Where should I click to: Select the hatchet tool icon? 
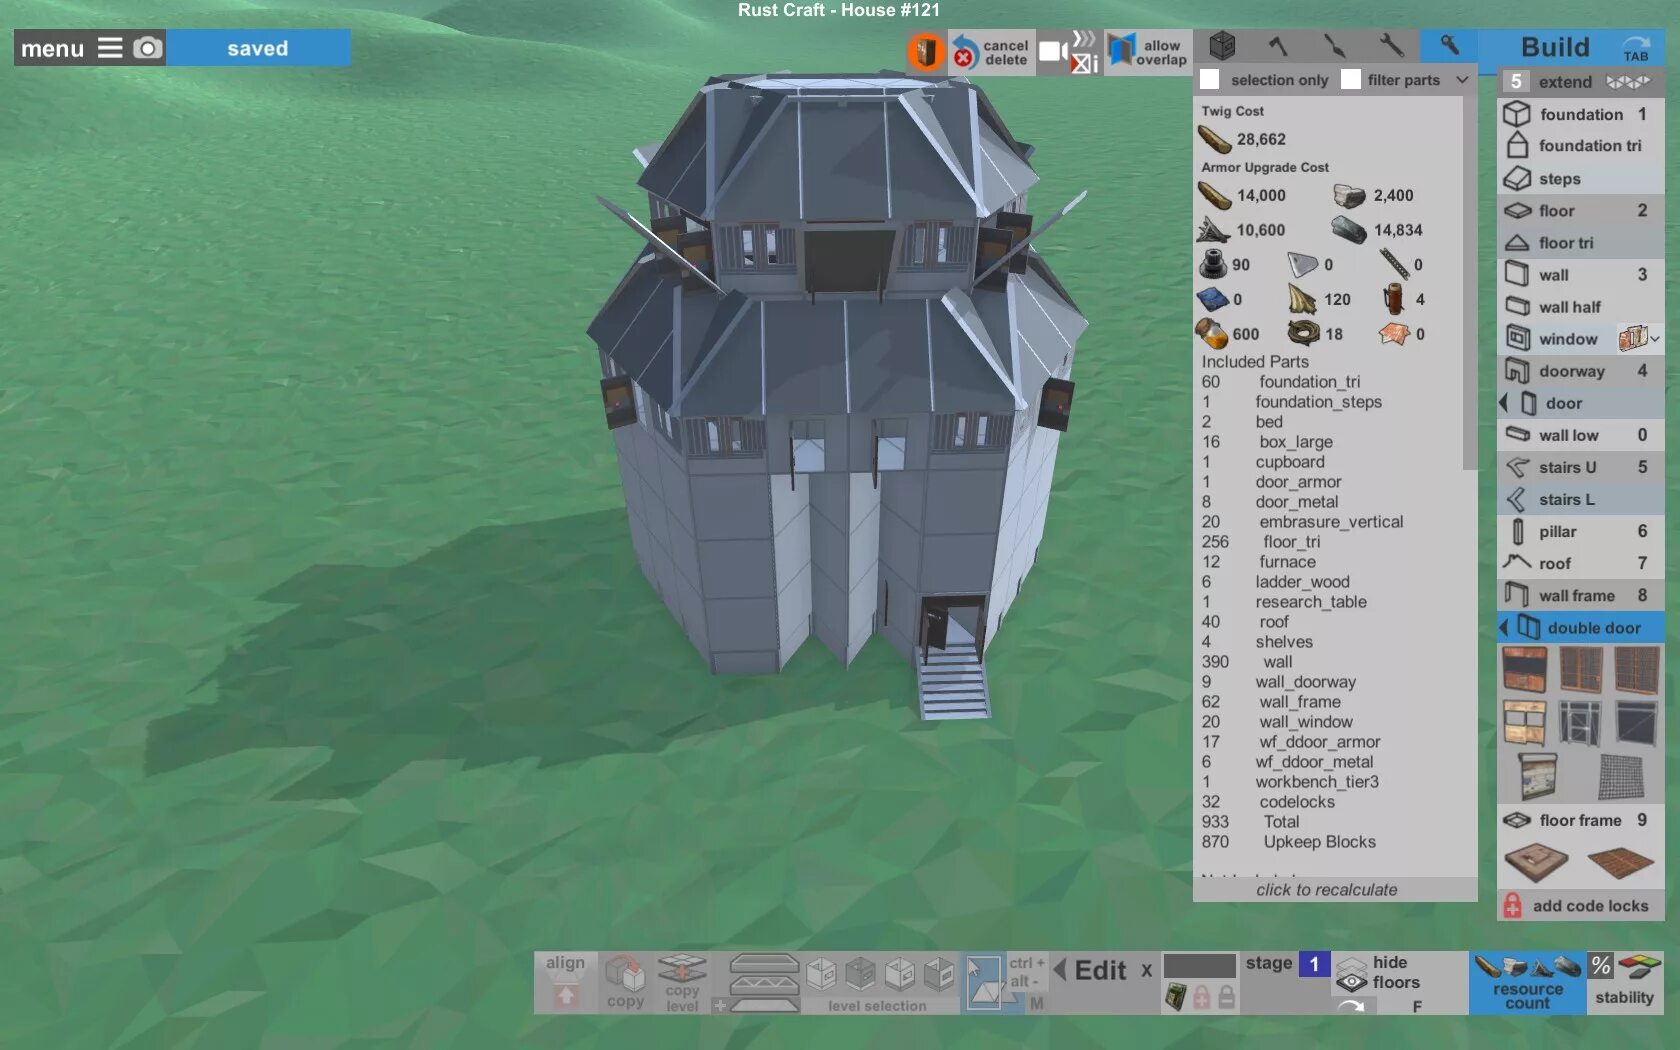click(1278, 46)
